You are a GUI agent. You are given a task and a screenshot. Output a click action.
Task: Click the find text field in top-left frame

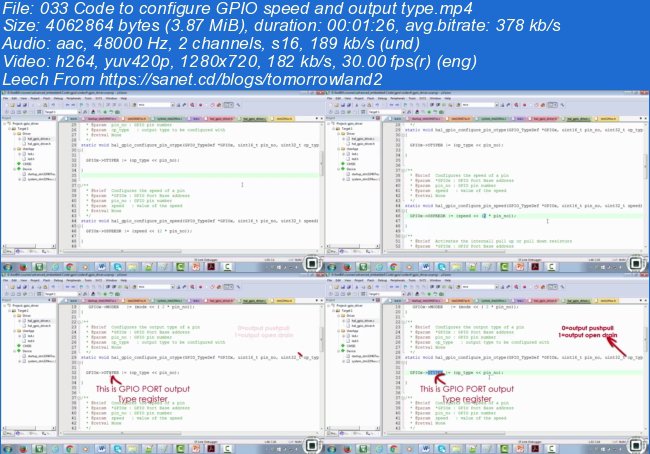pos(154,105)
